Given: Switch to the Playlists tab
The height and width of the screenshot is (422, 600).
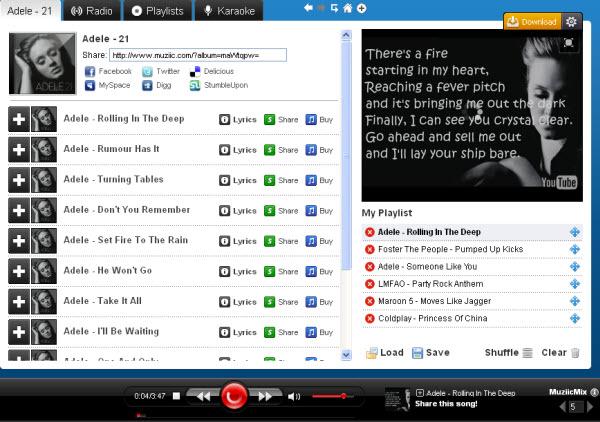Looking at the screenshot, I should coord(158,11).
